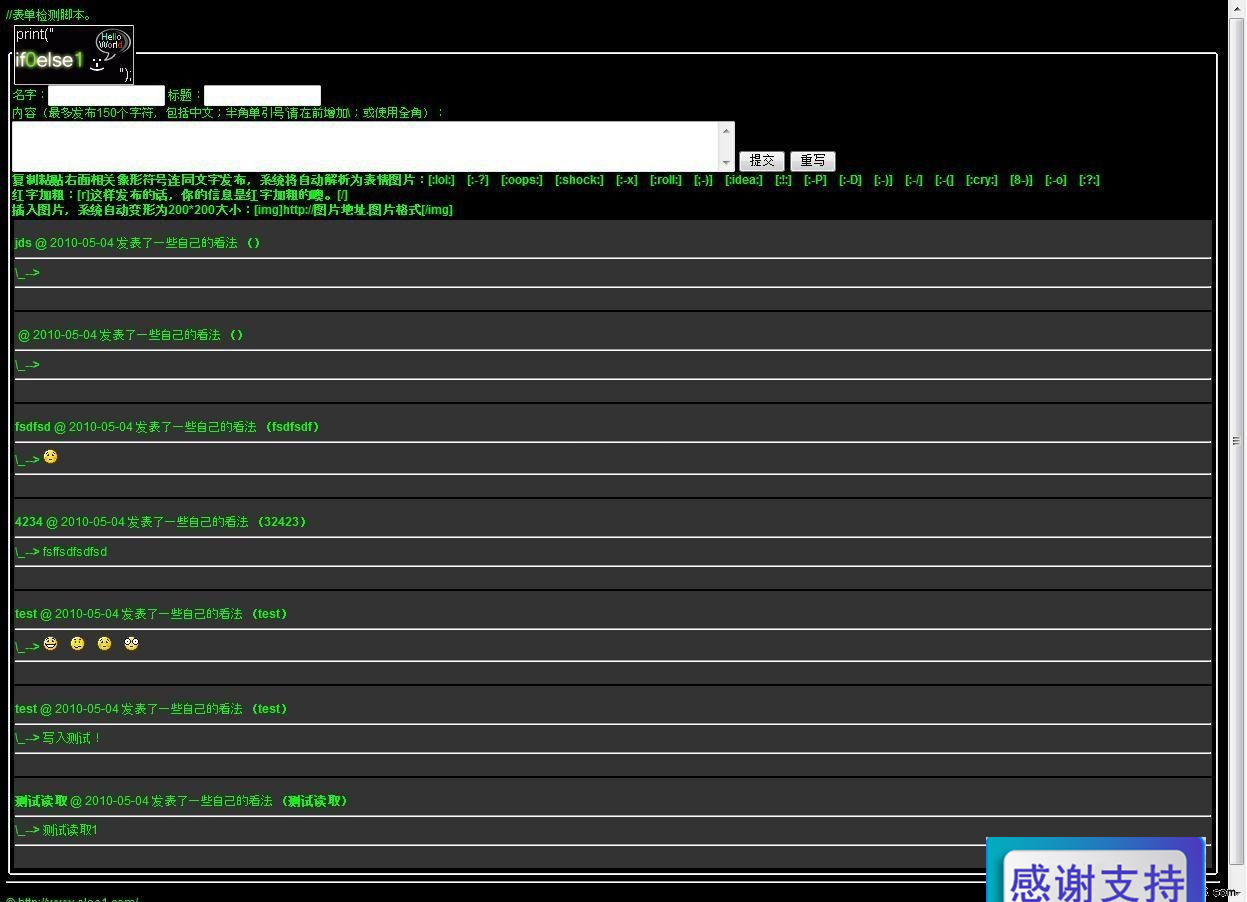The height and width of the screenshot is (902, 1247).
Task: Click the up arrow of the textarea scrollbar
Action: tap(727, 131)
